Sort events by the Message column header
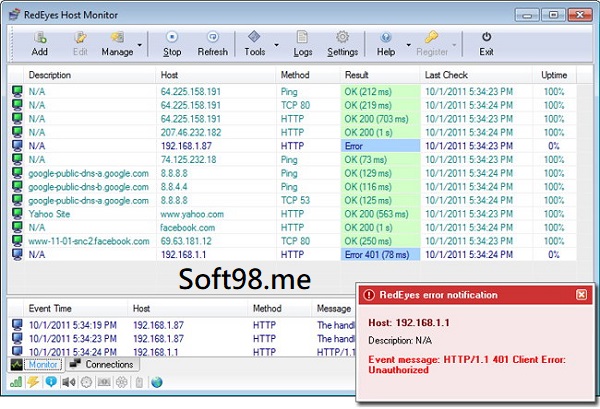 334,308
